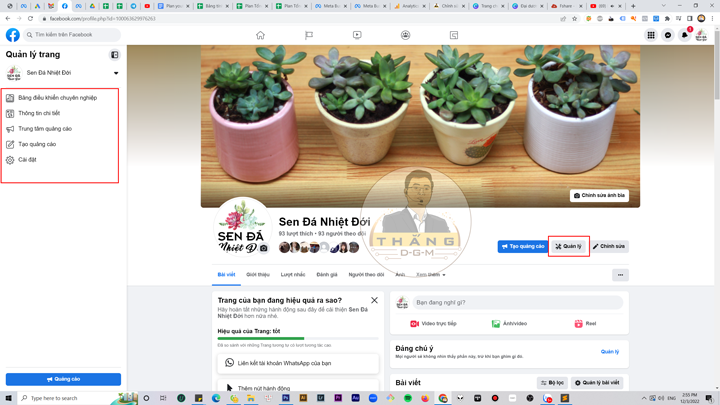Screen dimensions: 720x405
Task: Click the Quản lý button beside Chỉnh sửa
Action: click(x=568, y=247)
